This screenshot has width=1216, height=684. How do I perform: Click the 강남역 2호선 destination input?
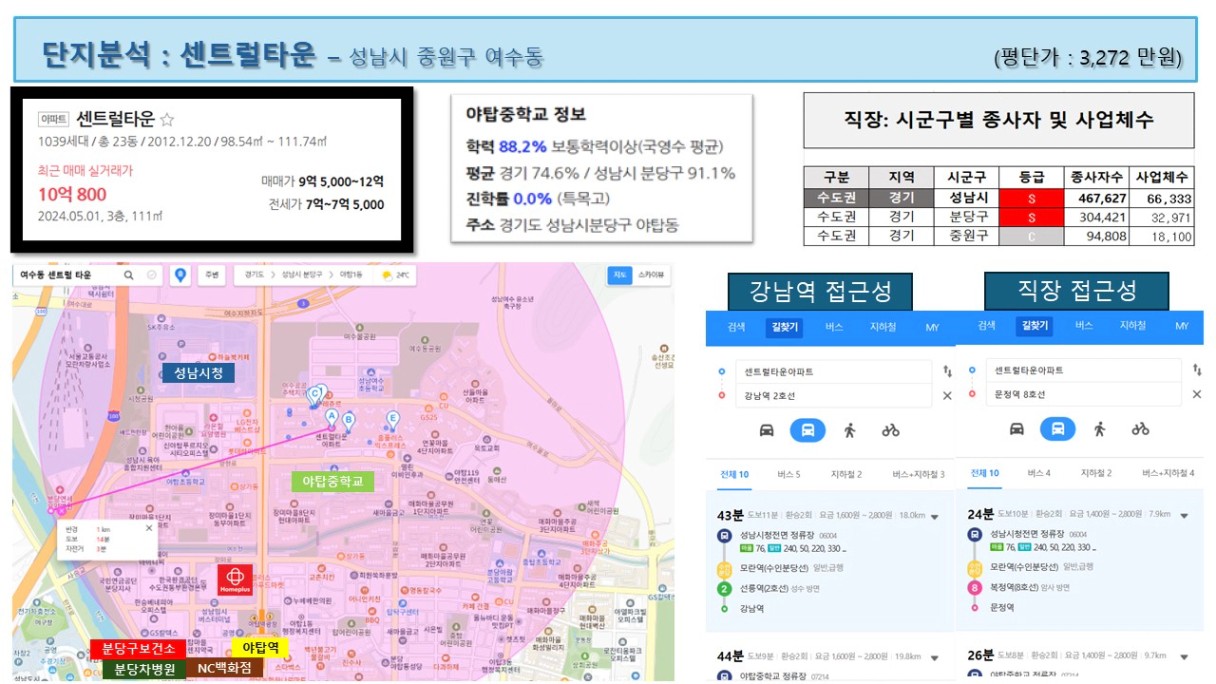click(832, 396)
